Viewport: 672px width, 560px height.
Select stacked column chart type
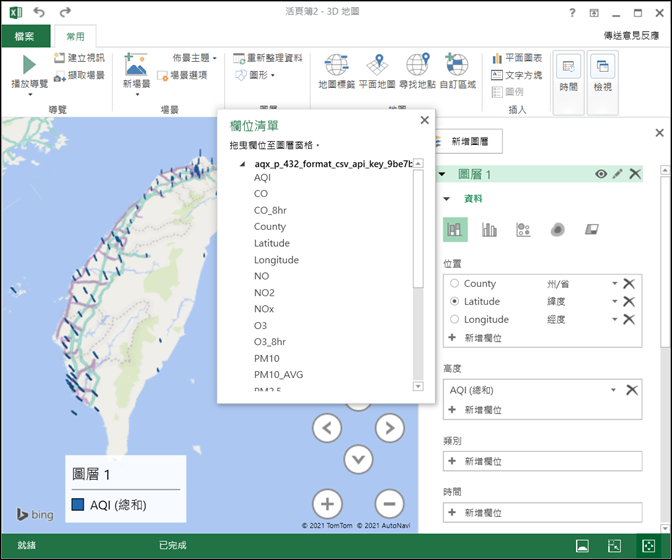[x=455, y=230]
